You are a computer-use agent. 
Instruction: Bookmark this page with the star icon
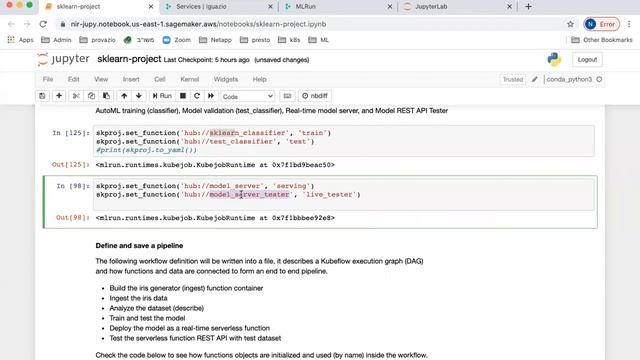pos(570,24)
